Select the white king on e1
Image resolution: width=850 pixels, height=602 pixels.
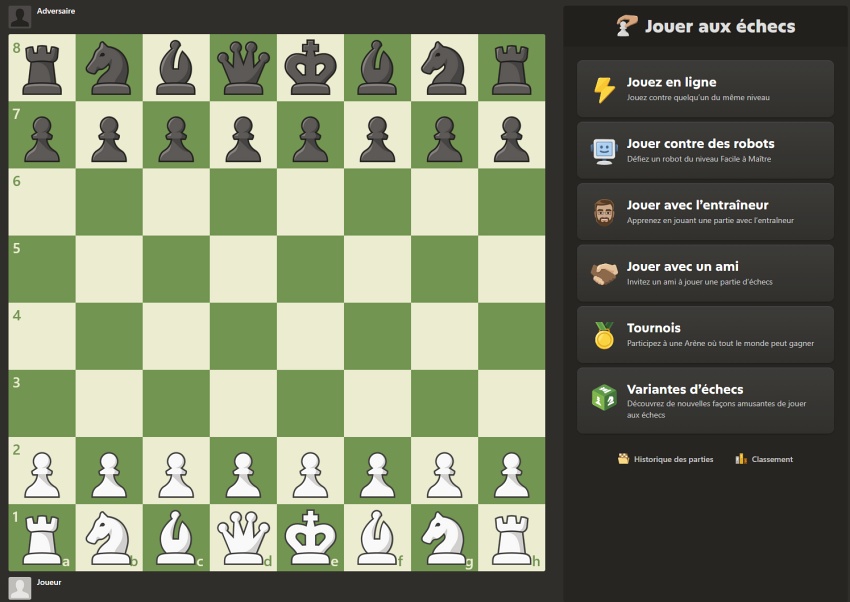click(310, 537)
